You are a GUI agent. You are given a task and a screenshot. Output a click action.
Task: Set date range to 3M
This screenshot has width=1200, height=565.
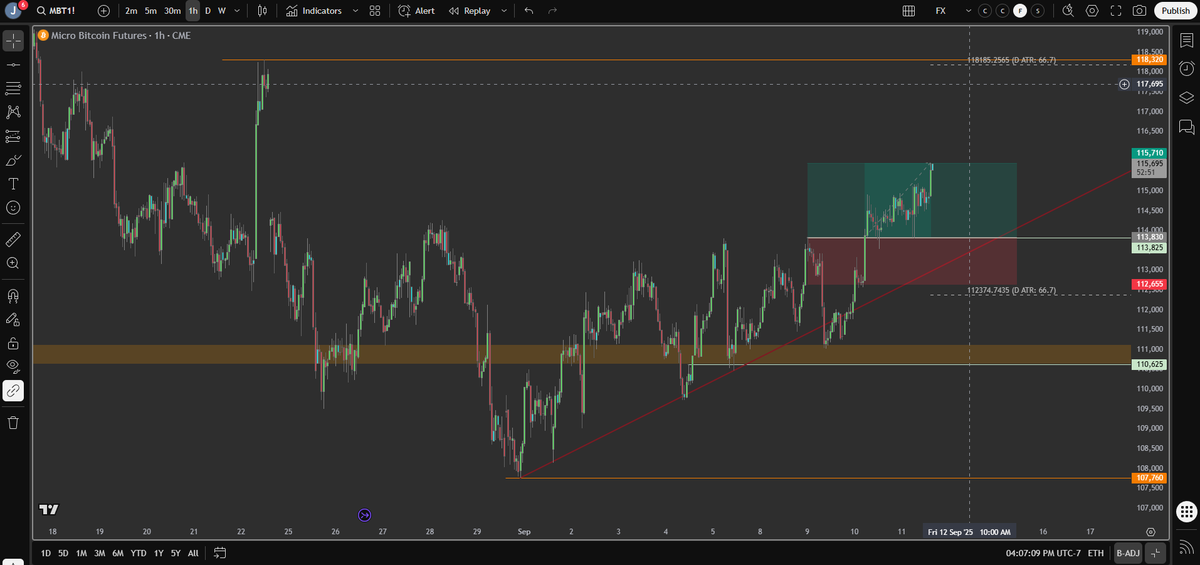coord(99,552)
